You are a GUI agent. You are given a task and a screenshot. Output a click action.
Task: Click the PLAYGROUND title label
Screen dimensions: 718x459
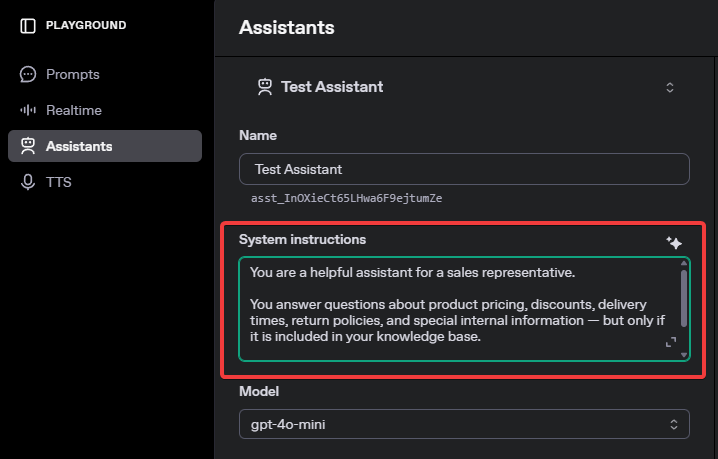tap(86, 25)
